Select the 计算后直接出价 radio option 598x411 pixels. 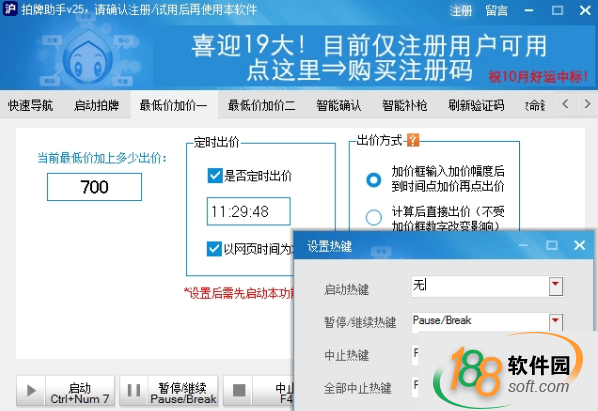click(373, 217)
